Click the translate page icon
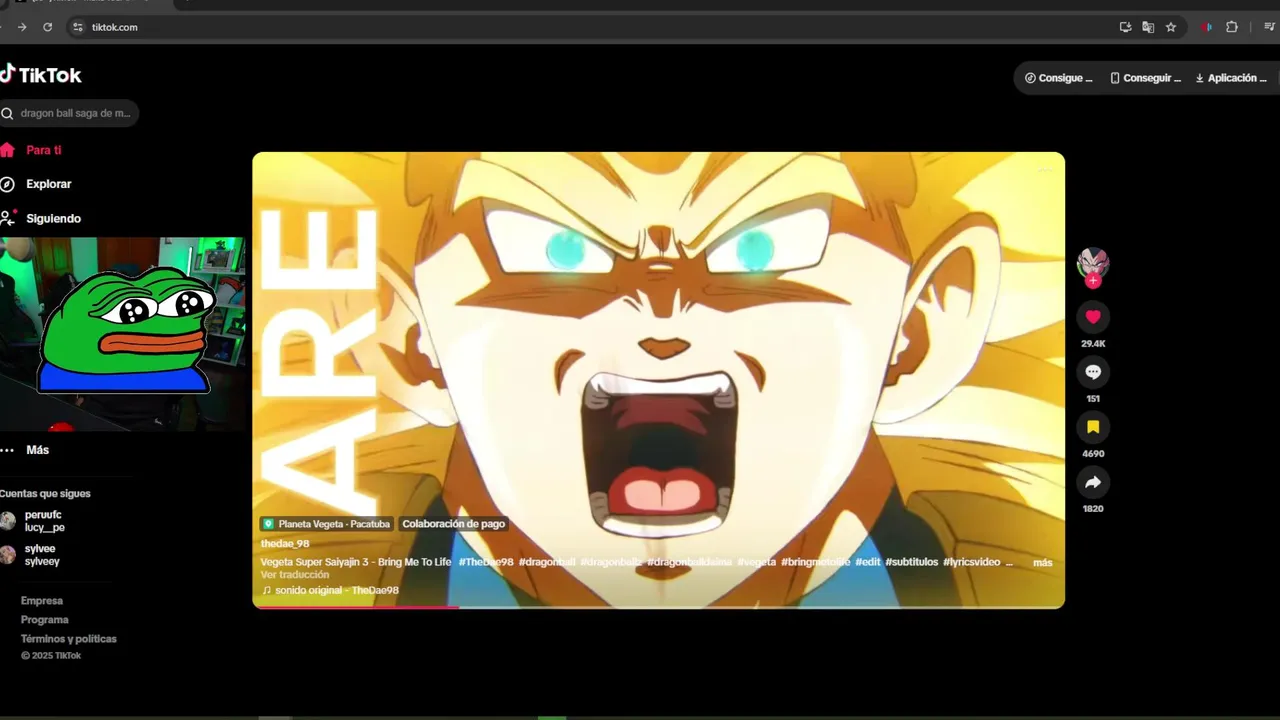1280x720 pixels. point(1148,27)
